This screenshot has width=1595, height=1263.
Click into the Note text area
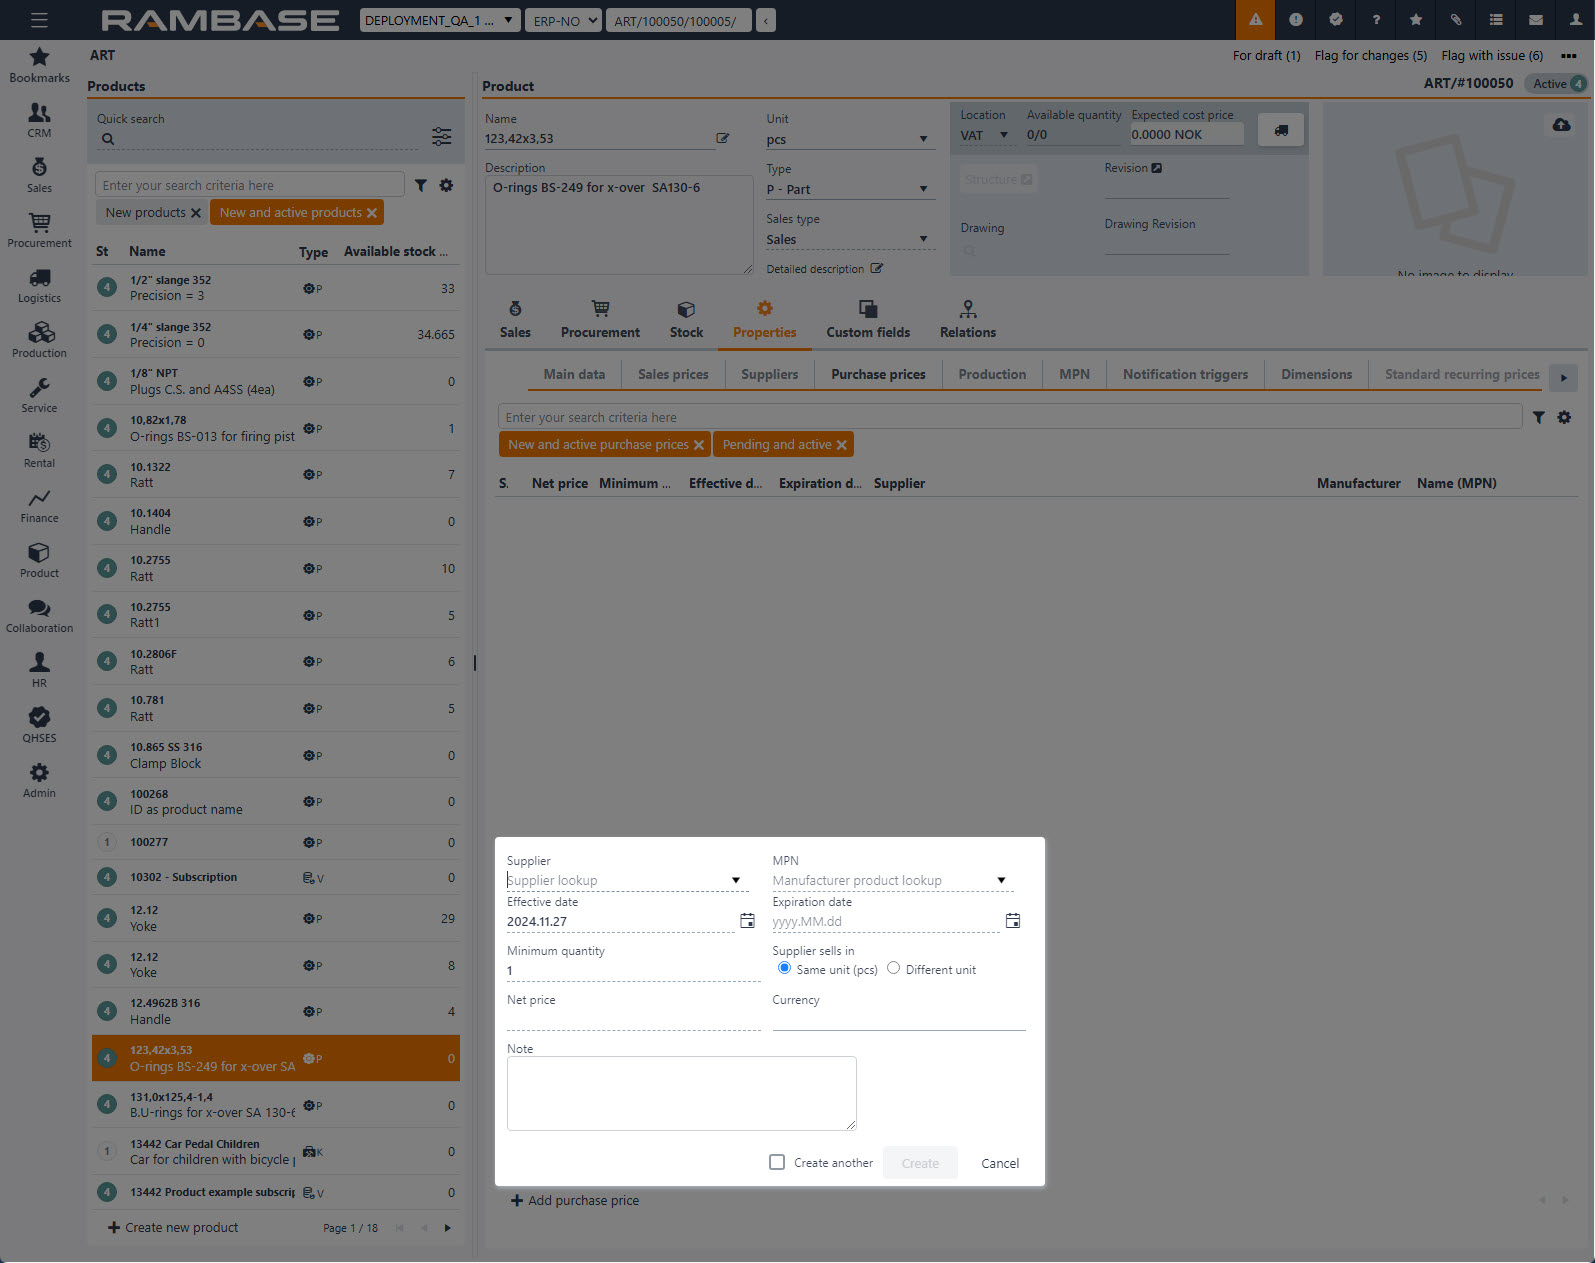point(681,1093)
